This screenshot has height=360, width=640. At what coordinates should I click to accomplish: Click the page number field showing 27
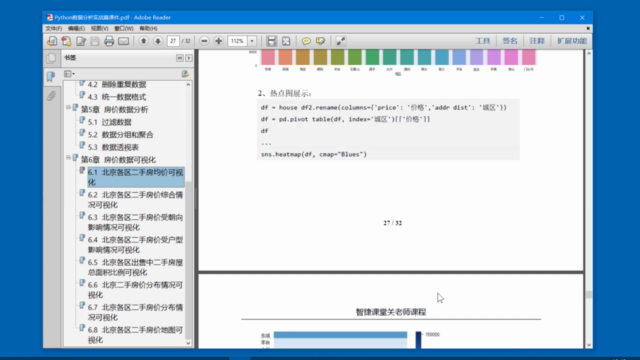coord(173,41)
